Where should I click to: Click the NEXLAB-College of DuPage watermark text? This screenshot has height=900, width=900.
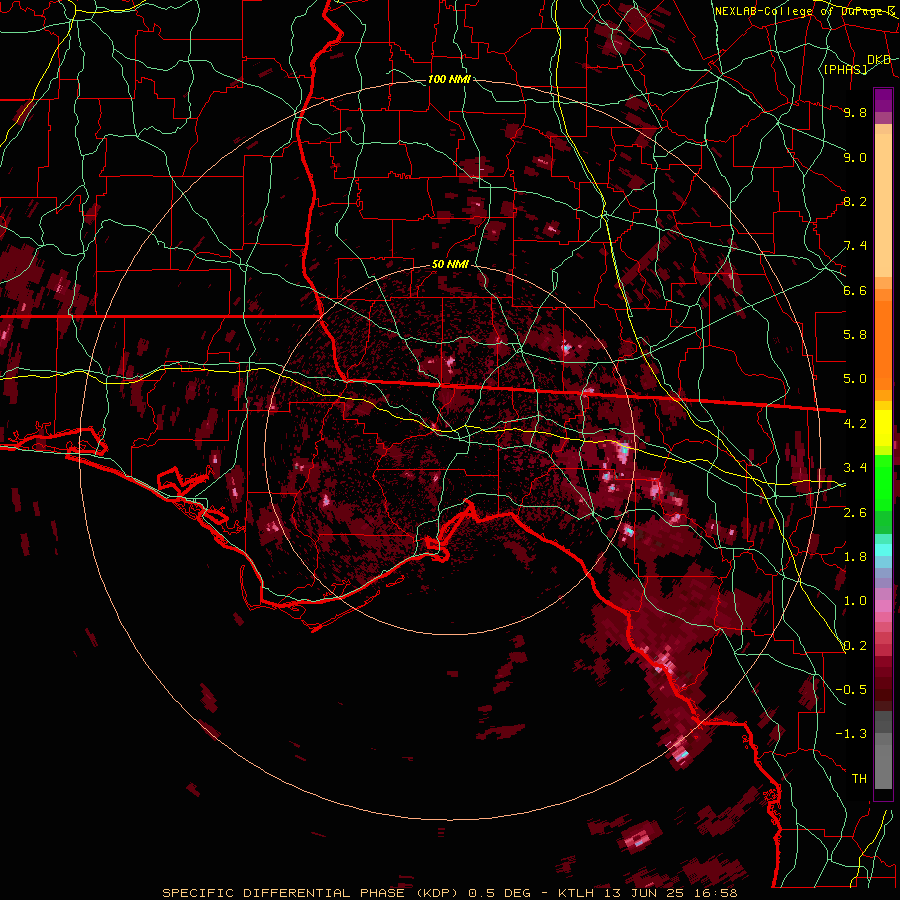(x=804, y=11)
